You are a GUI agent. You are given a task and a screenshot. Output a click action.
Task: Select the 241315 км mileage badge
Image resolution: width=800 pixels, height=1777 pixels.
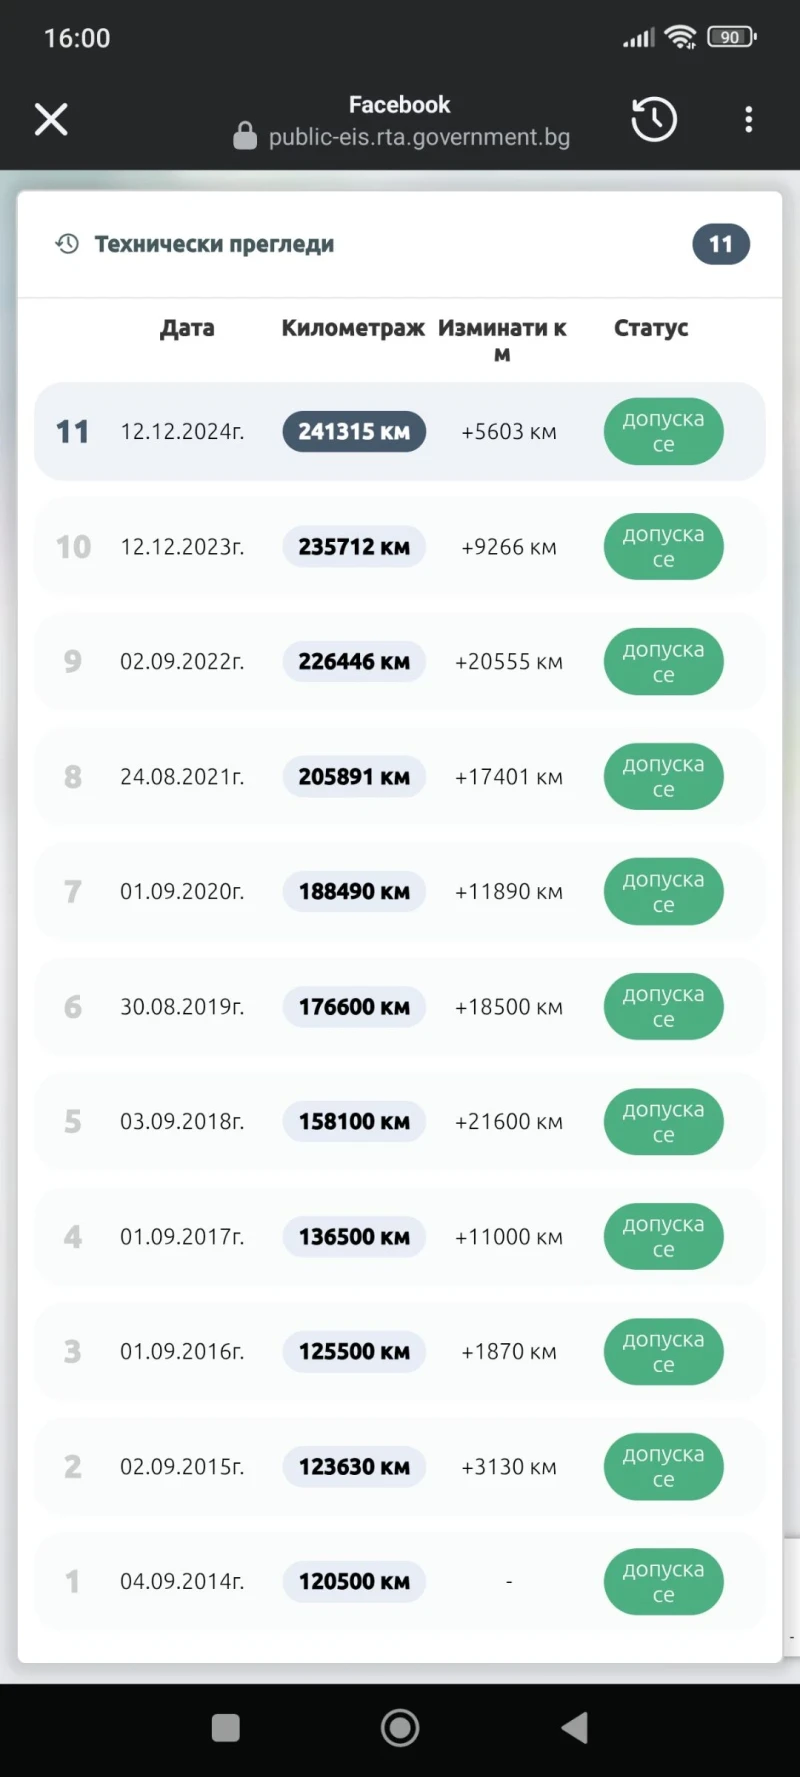tap(354, 432)
